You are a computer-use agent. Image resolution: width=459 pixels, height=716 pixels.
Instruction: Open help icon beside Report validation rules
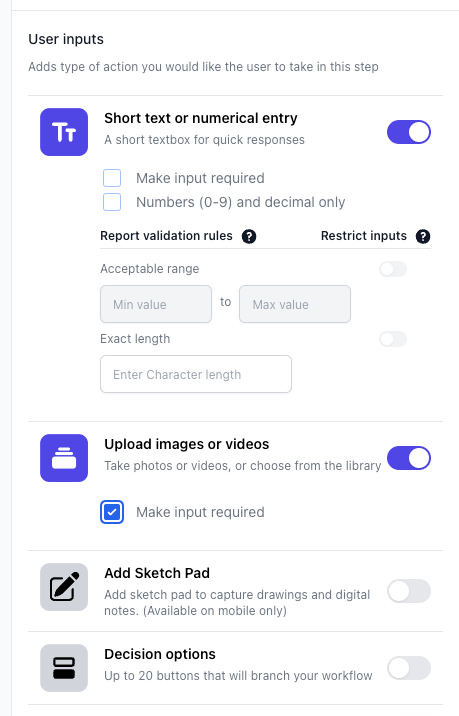[249, 237]
